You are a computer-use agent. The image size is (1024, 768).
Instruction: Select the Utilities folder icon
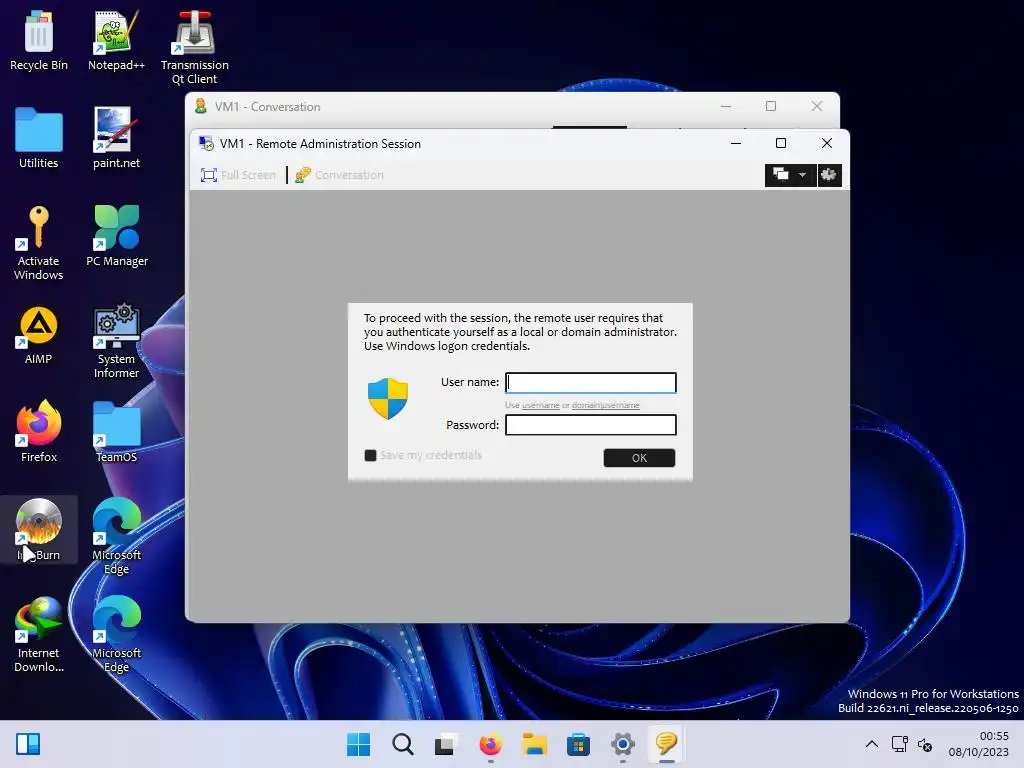click(39, 138)
